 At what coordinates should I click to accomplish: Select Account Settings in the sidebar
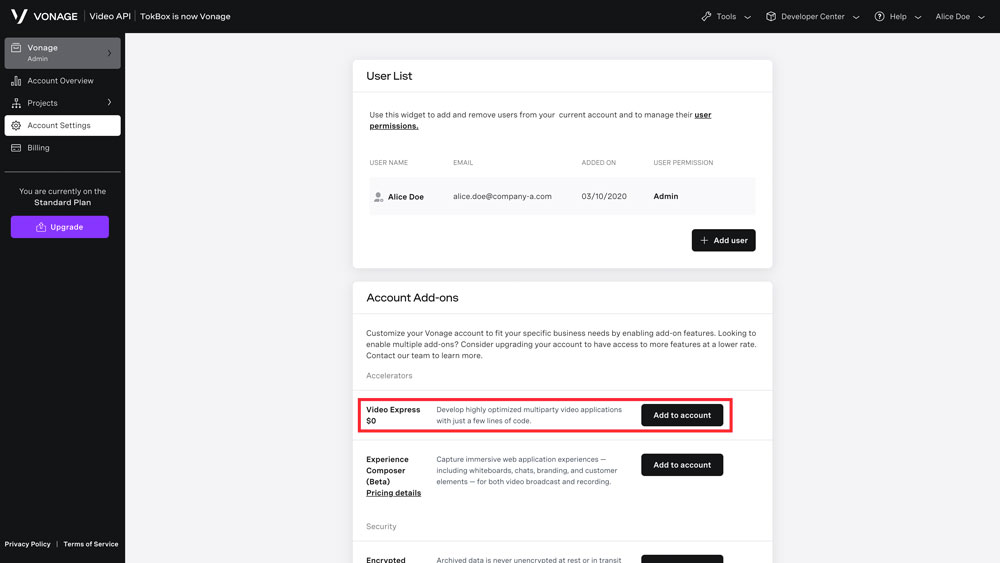point(62,126)
